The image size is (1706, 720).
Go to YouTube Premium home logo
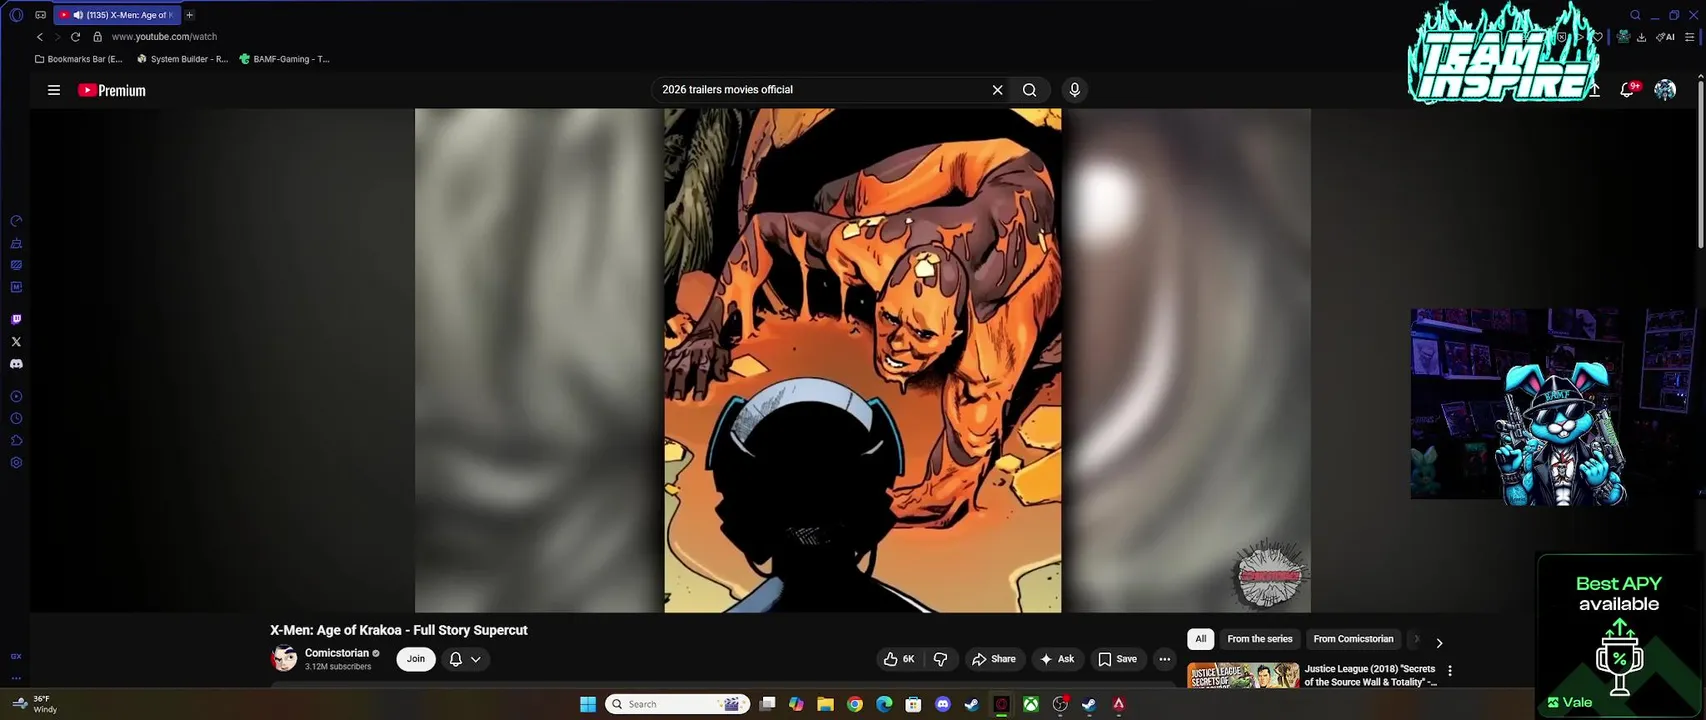coord(112,90)
